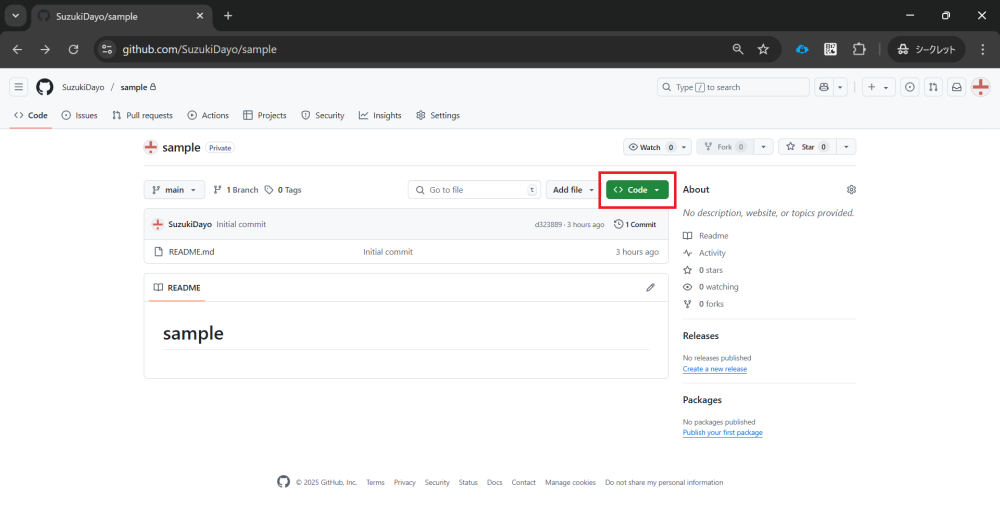Viewport: 1000px width, 525px height.
Task: Click the SuzukiDayo owner link in breadcrumb
Action: (83, 87)
